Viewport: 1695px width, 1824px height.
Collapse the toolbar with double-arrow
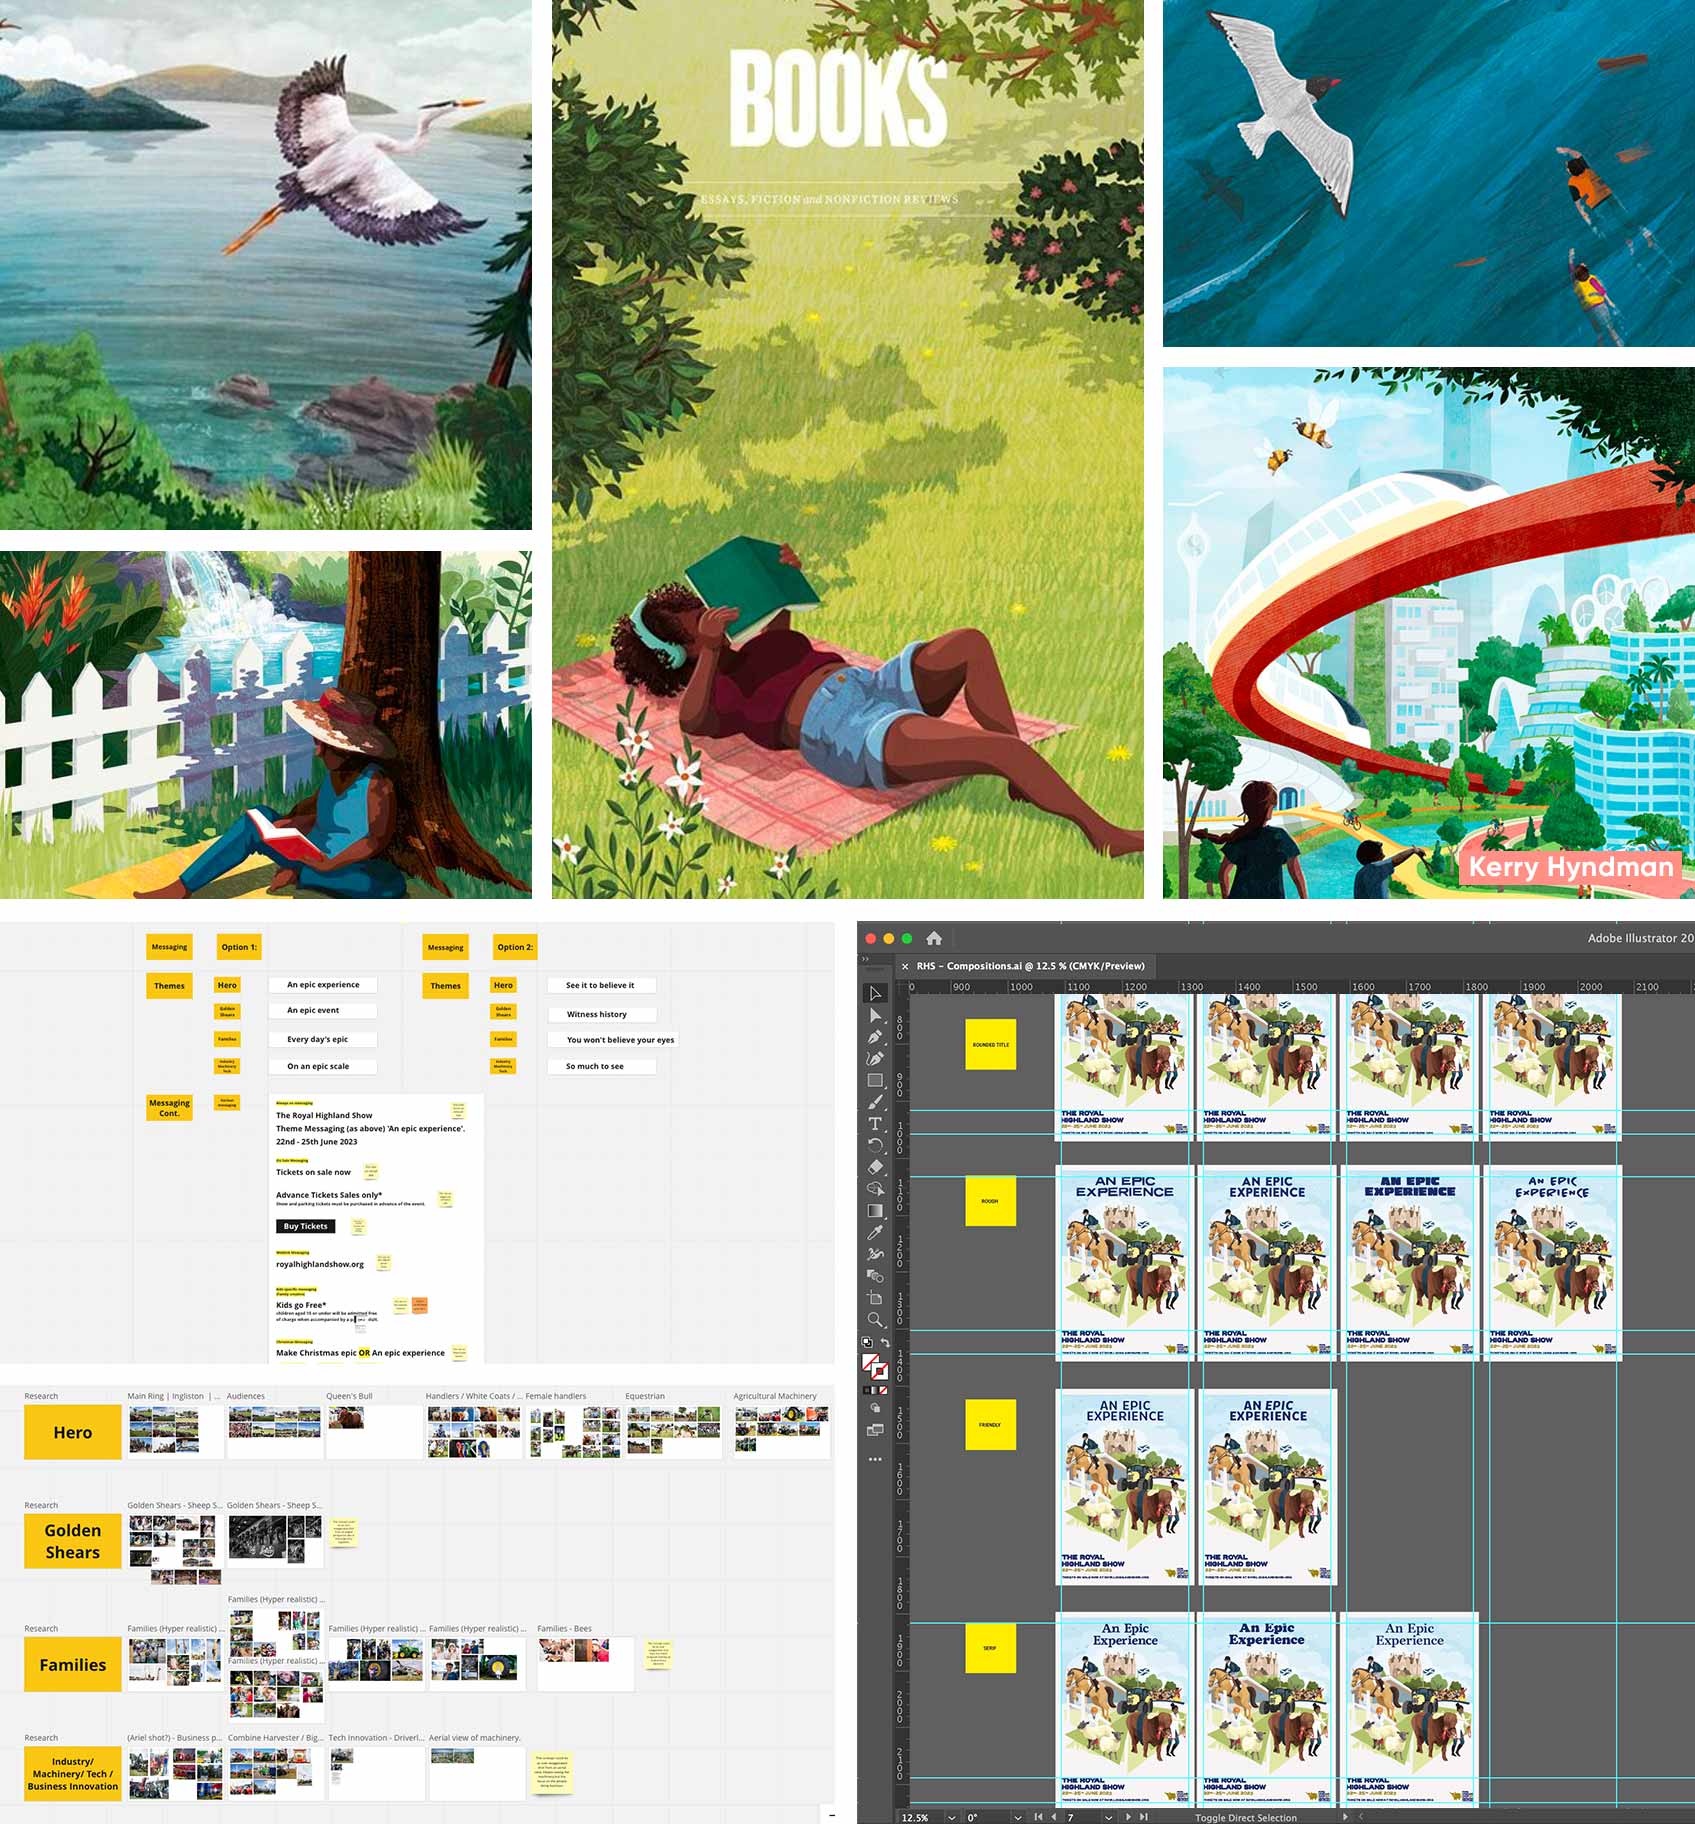coord(866,959)
